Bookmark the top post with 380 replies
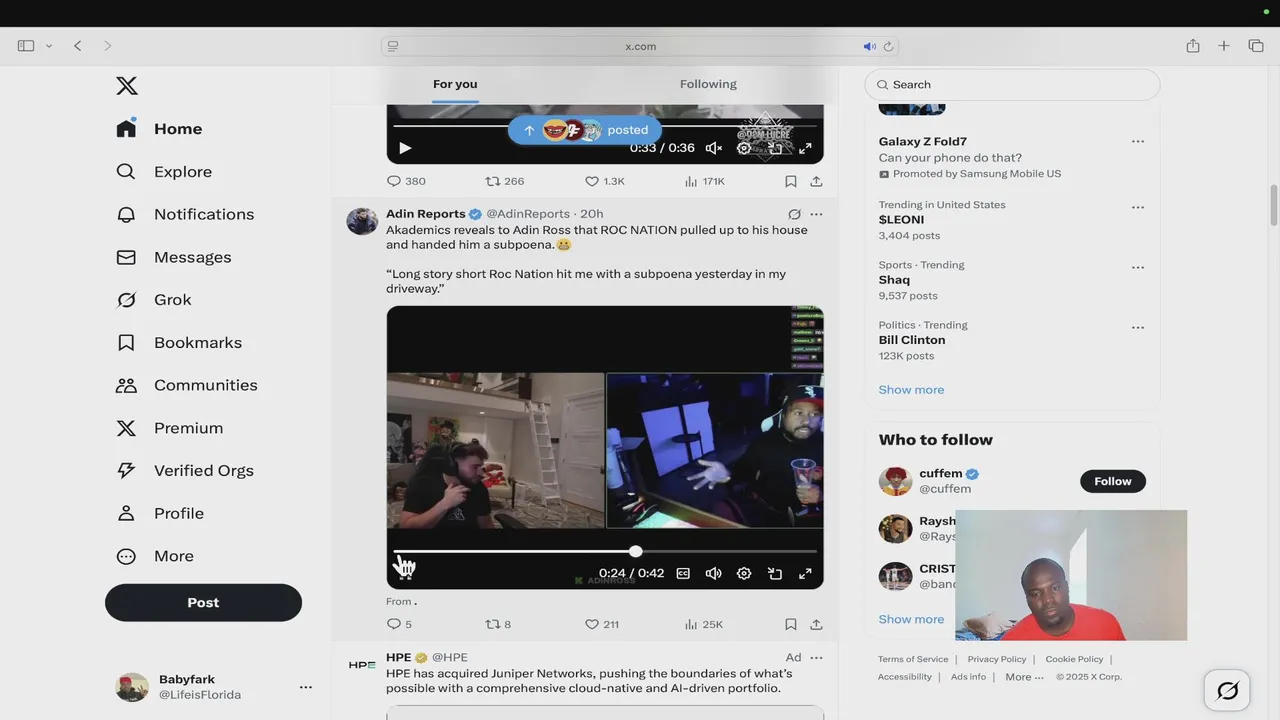 [x=790, y=181]
